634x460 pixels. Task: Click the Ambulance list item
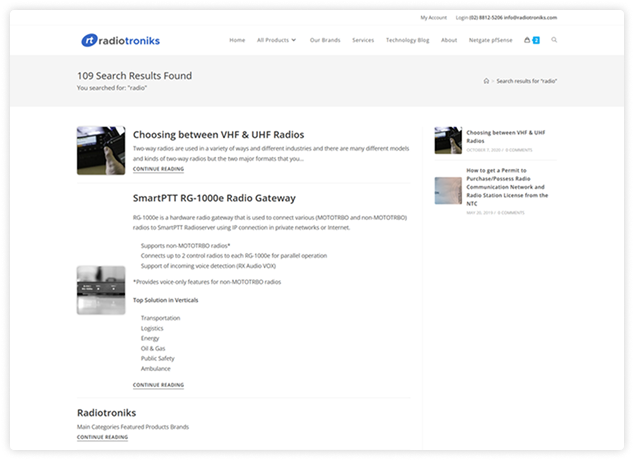pos(155,369)
